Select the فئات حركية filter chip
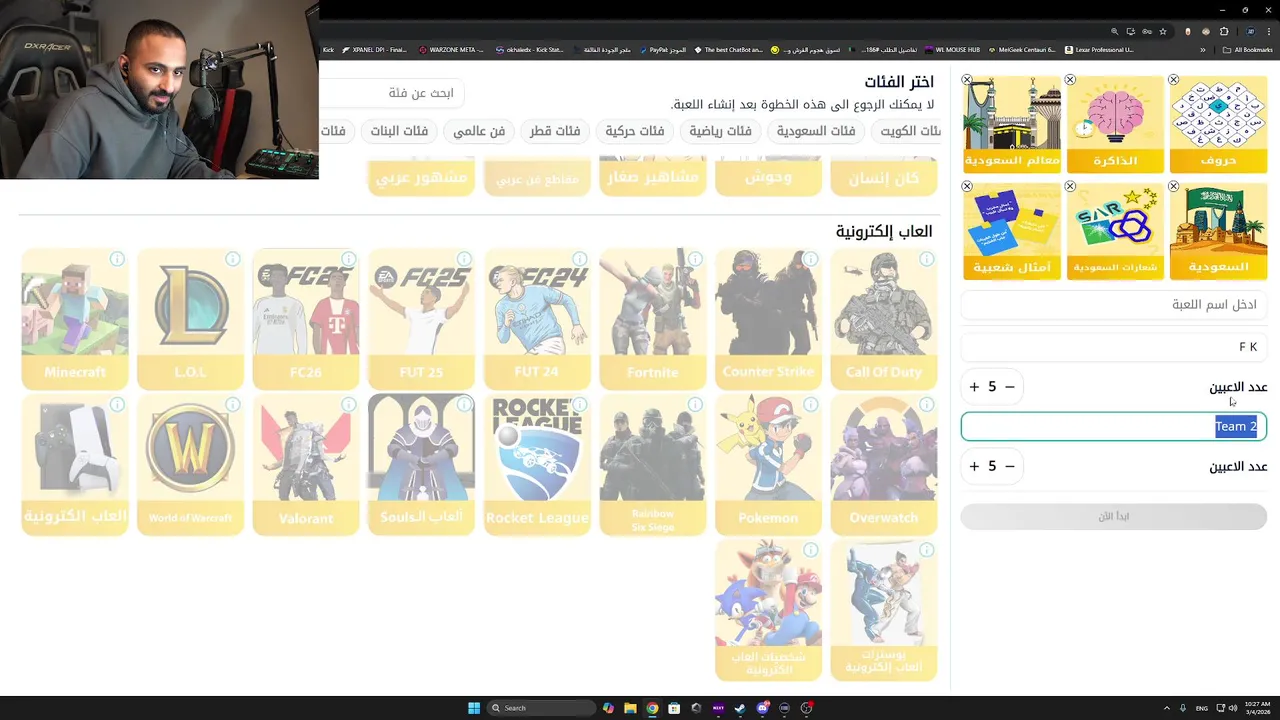 [635, 131]
